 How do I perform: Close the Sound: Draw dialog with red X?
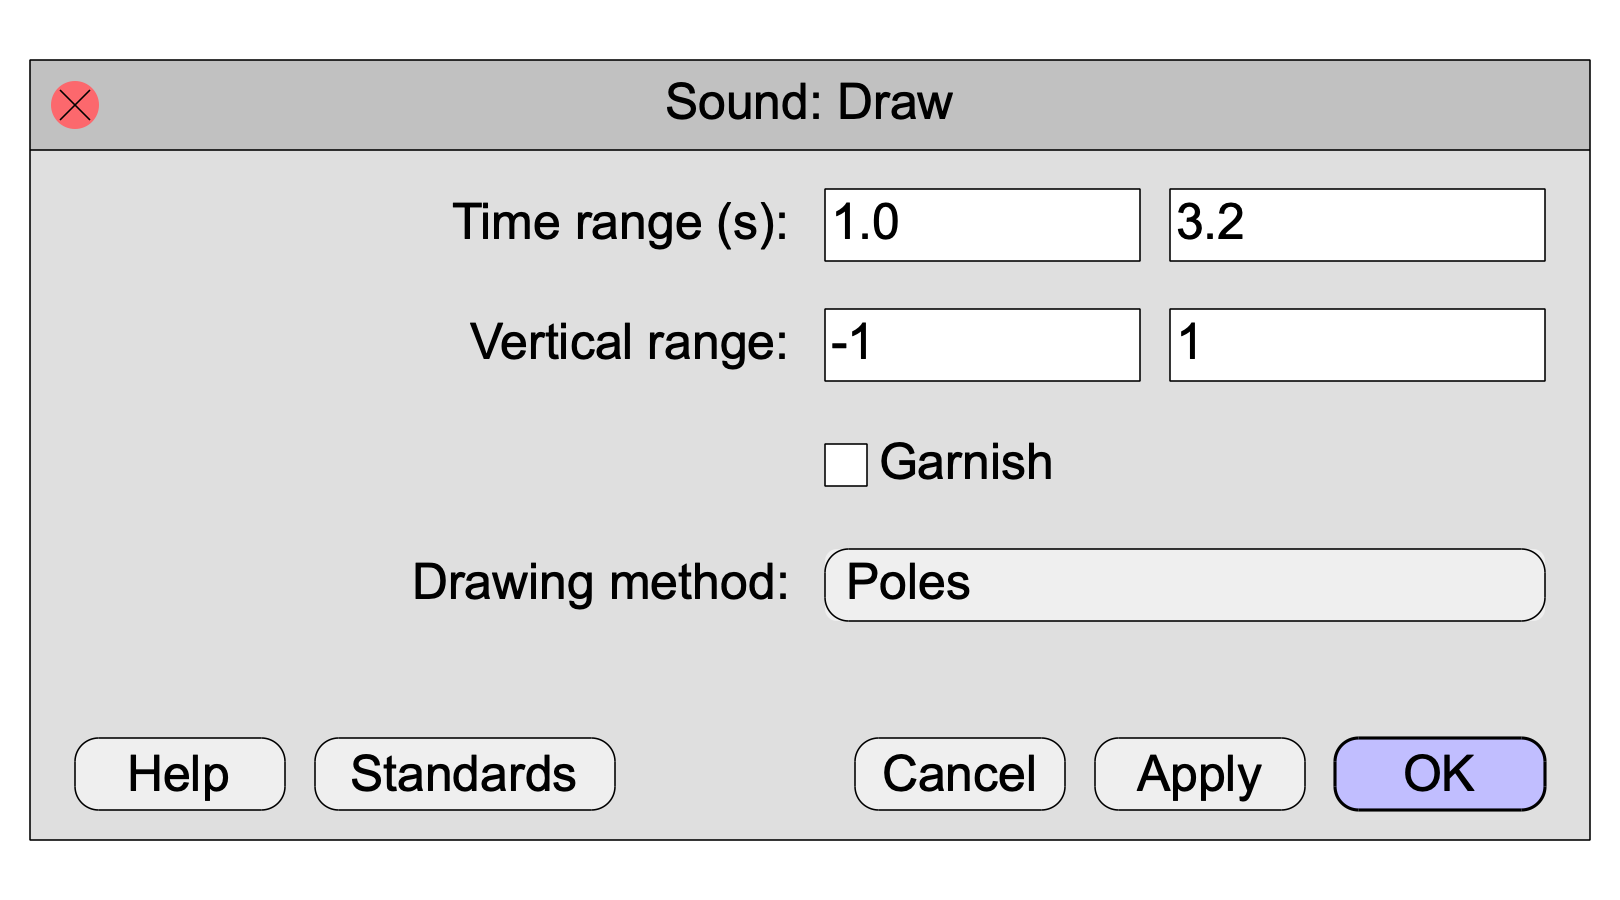75,105
